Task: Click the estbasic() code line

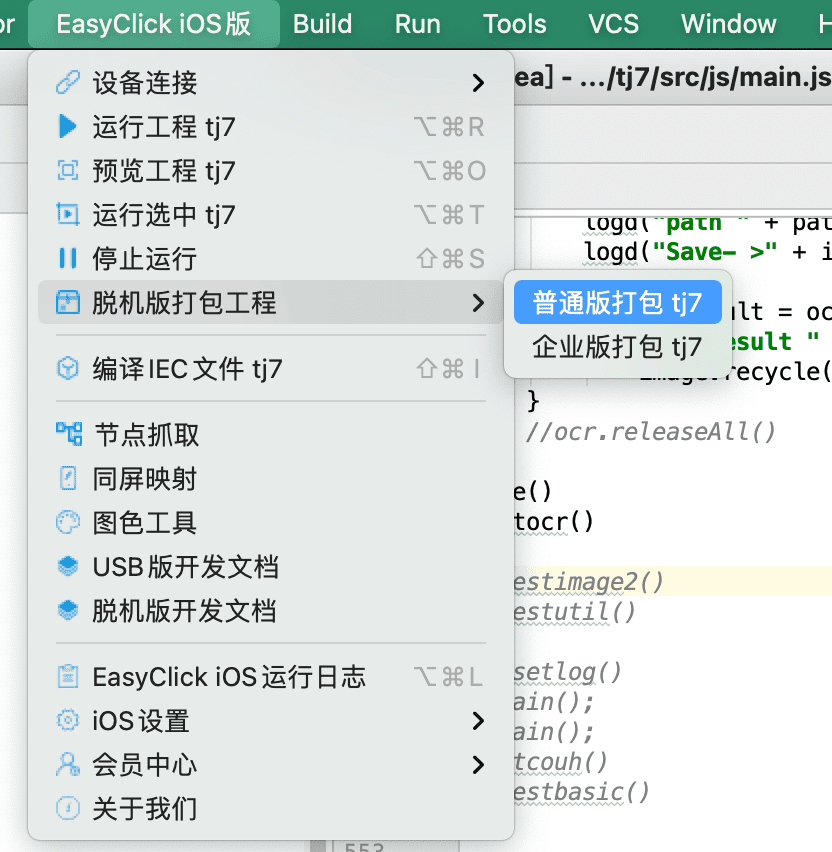Action: tap(582, 792)
